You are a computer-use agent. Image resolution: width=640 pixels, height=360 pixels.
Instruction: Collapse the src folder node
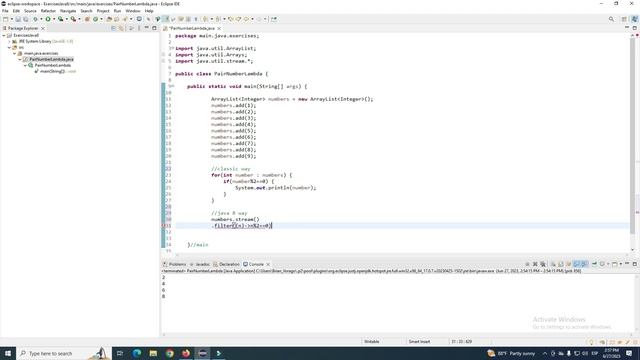coord(9,47)
